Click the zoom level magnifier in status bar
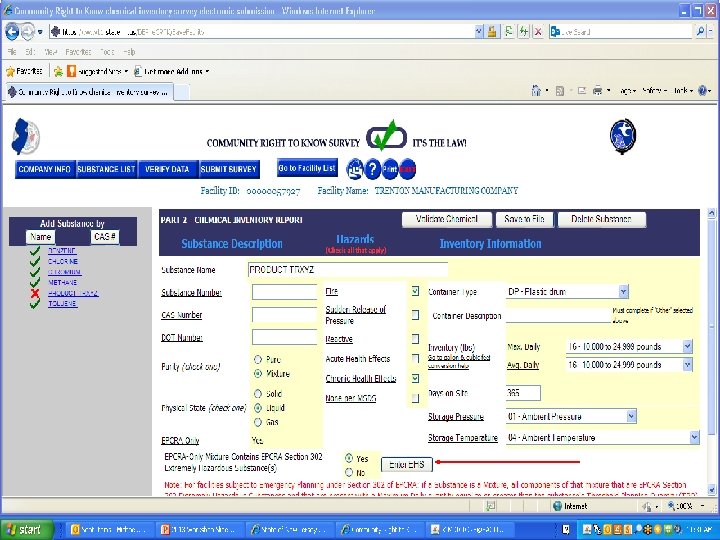Image resolution: width=720 pixels, height=540 pixels. click(x=671, y=506)
